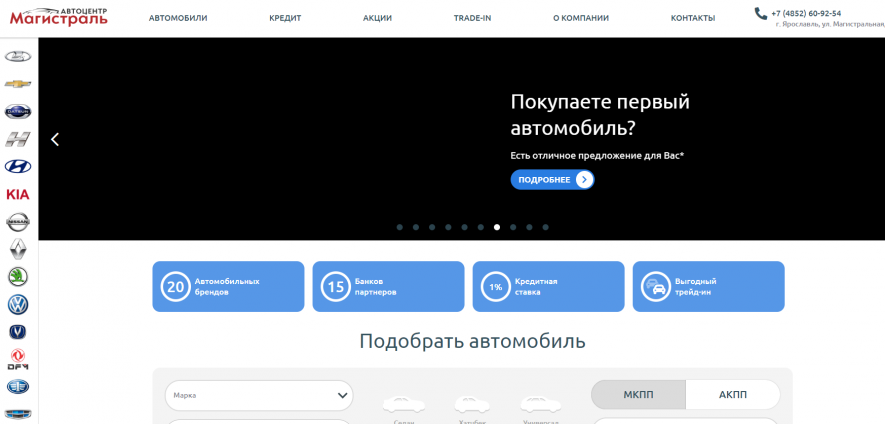Open the KIA brand page
The height and width of the screenshot is (424, 885).
[x=18, y=194]
